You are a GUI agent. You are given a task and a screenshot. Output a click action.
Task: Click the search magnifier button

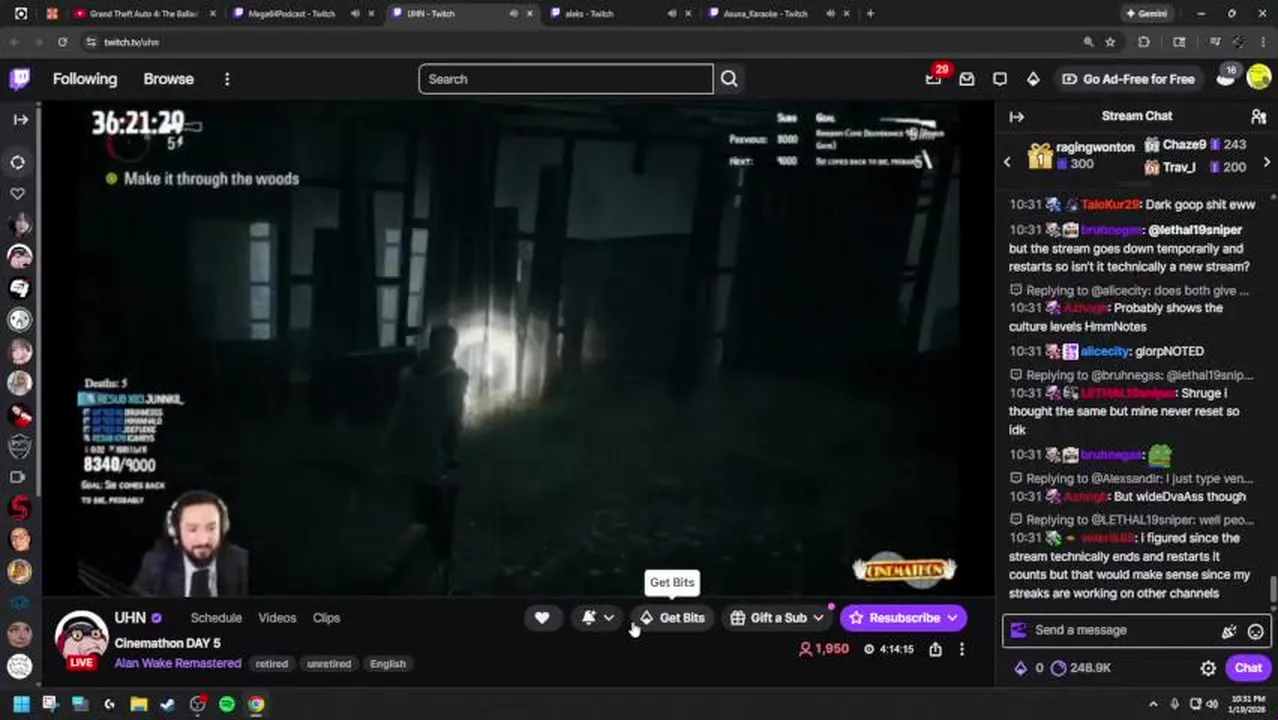729,79
